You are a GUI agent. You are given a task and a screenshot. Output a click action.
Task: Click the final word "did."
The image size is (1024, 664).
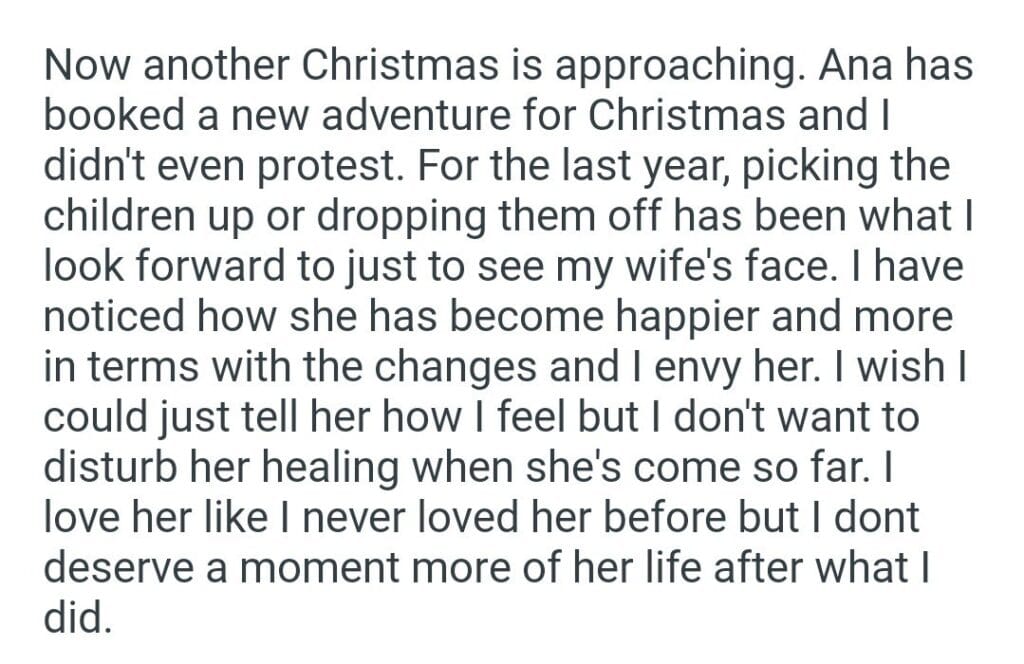(75, 616)
